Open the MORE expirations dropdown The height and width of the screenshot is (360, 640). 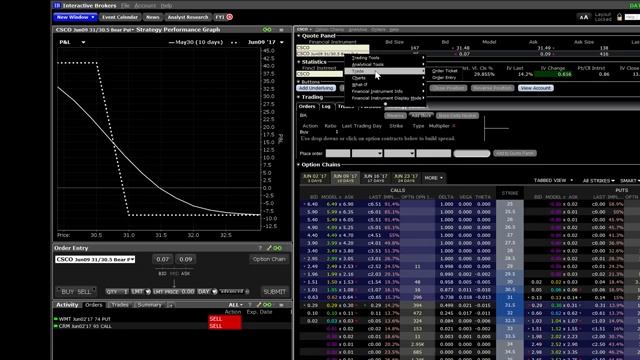coord(433,178)
